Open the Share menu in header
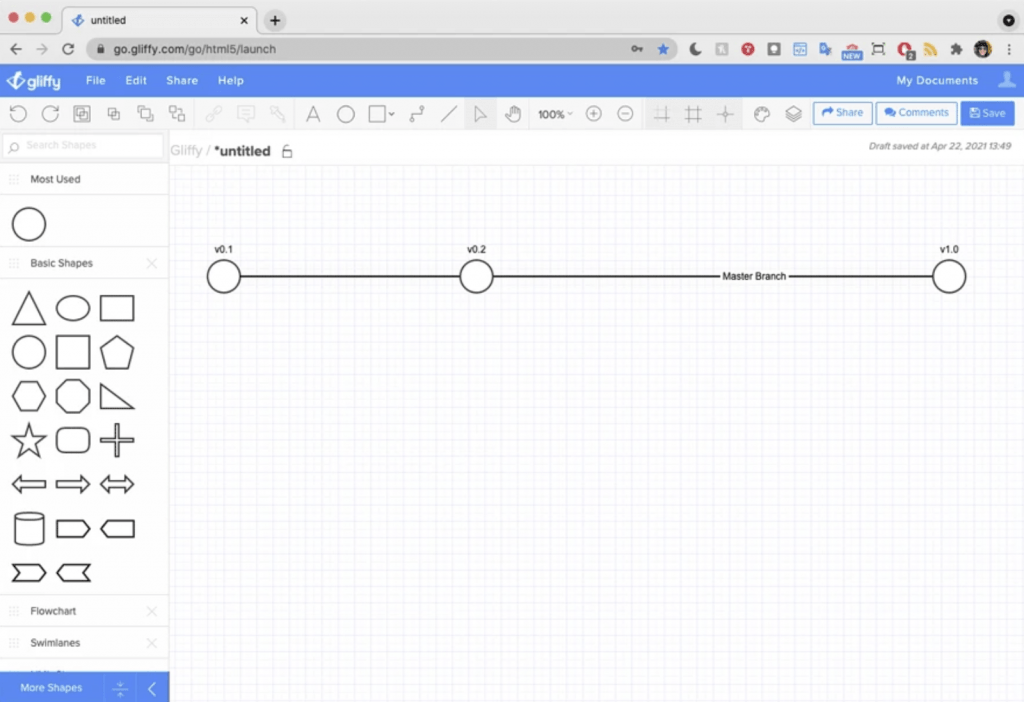Image resolution: width=1024 pixels, height=702 pixels. (x=182, y=80)
